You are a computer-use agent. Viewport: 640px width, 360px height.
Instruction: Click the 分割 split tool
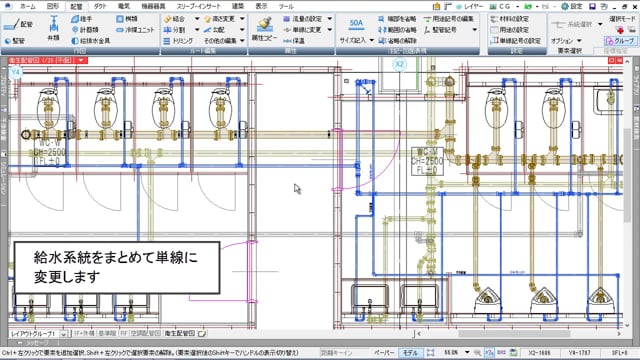[174, 30]
